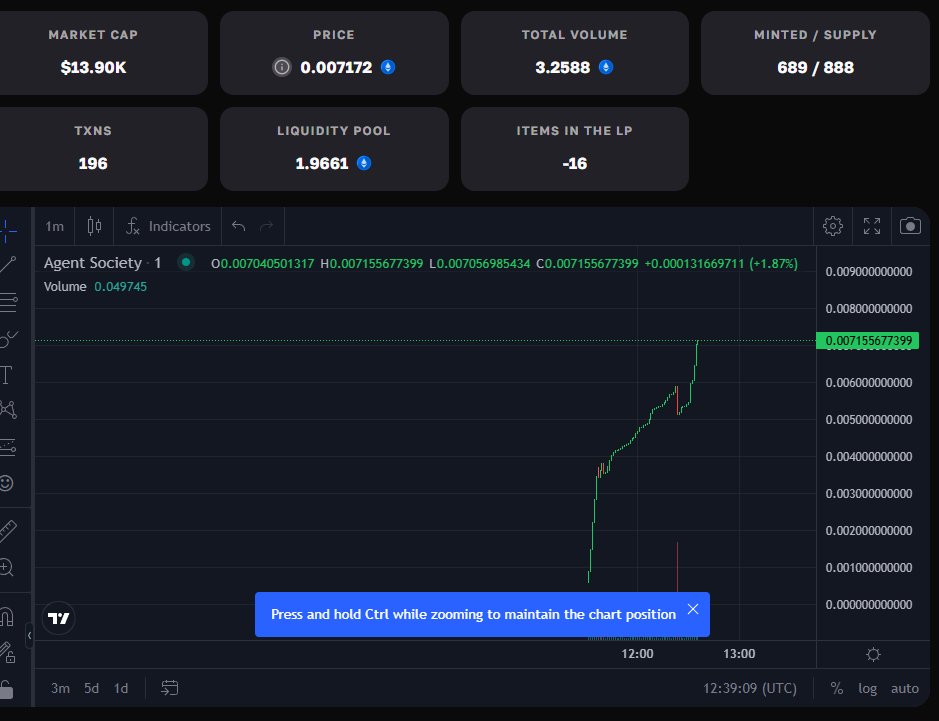Image resolution: width=939 pixels, height=721 pixels.
Task: Open the 1m interval dropdown
Action: tap(54, 226)
